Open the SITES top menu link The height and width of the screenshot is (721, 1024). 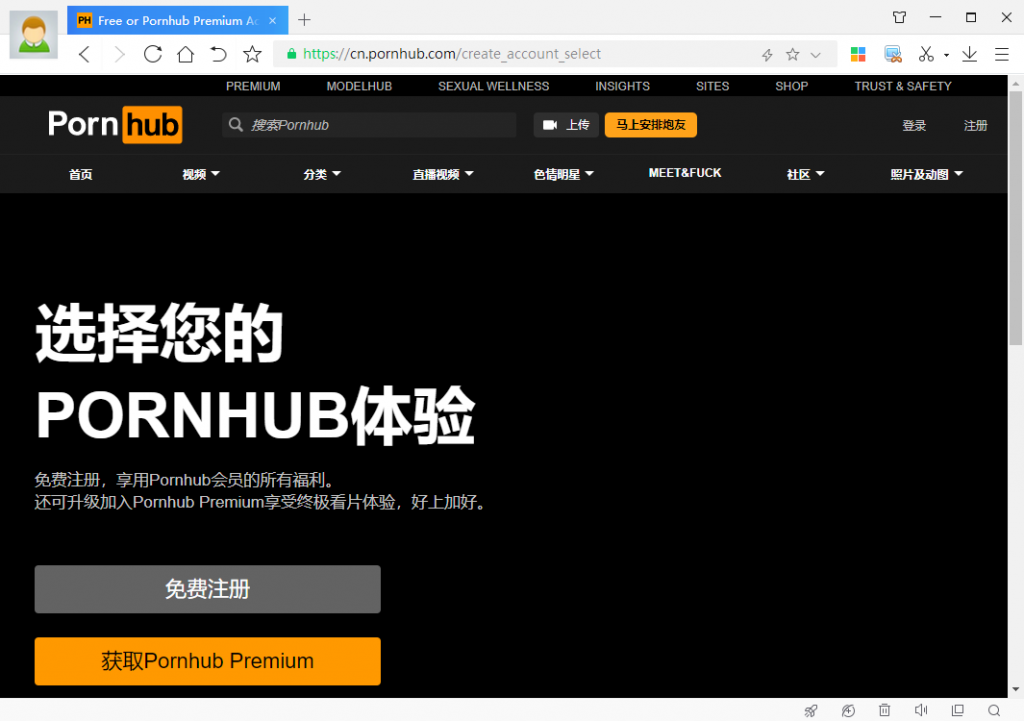coord(712,86)
